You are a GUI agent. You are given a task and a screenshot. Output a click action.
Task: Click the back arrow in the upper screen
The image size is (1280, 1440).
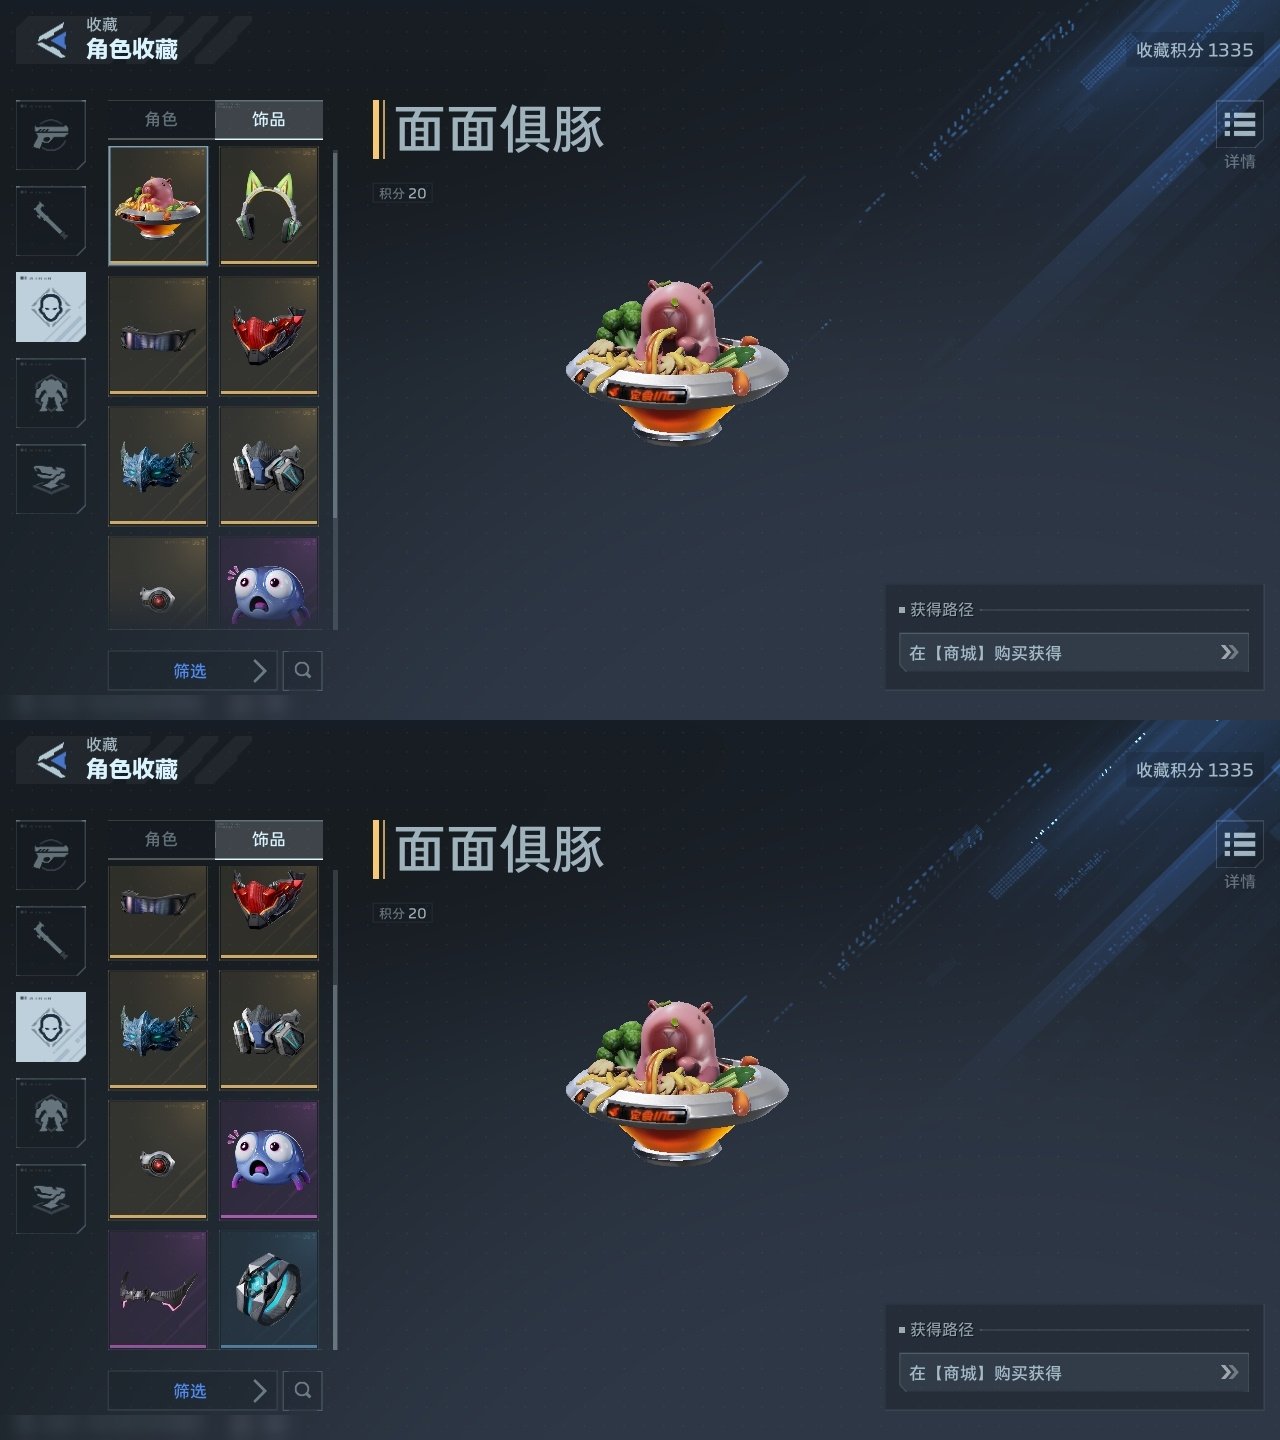pyautogui.click(x=51, y=40)
